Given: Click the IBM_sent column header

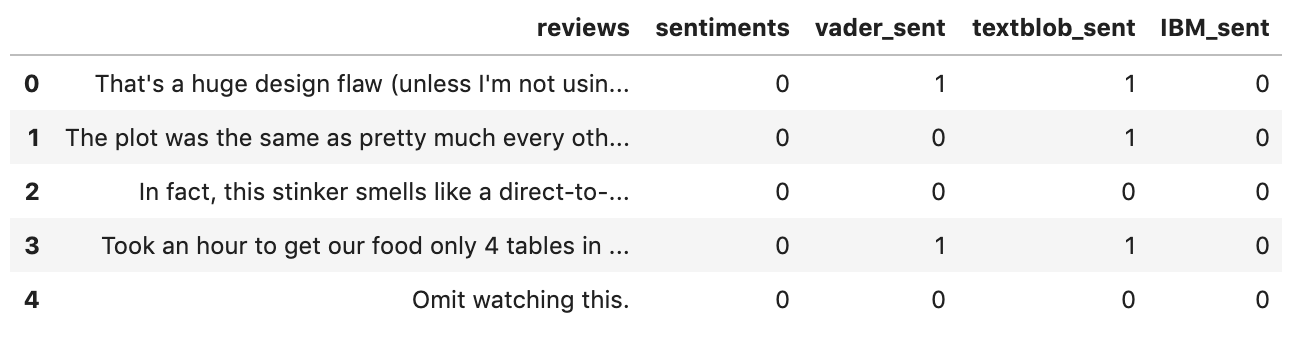Looking at the screenshot, I should [x=1215, y=29].
